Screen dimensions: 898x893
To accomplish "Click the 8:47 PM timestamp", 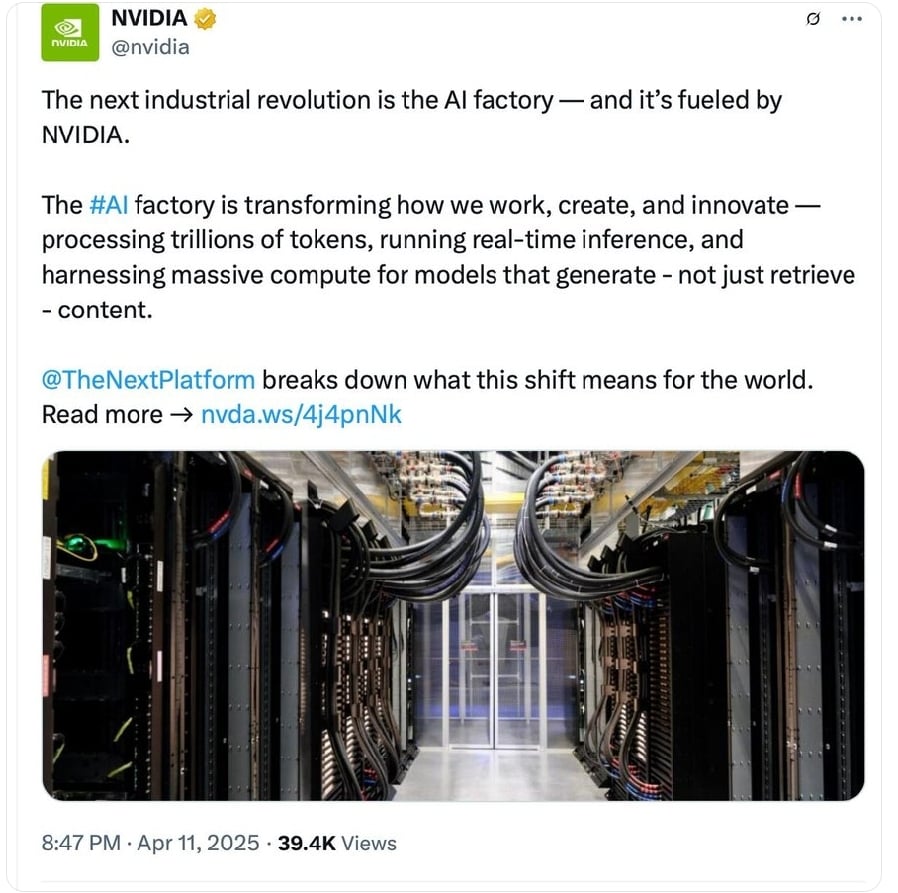I will 80,843.
